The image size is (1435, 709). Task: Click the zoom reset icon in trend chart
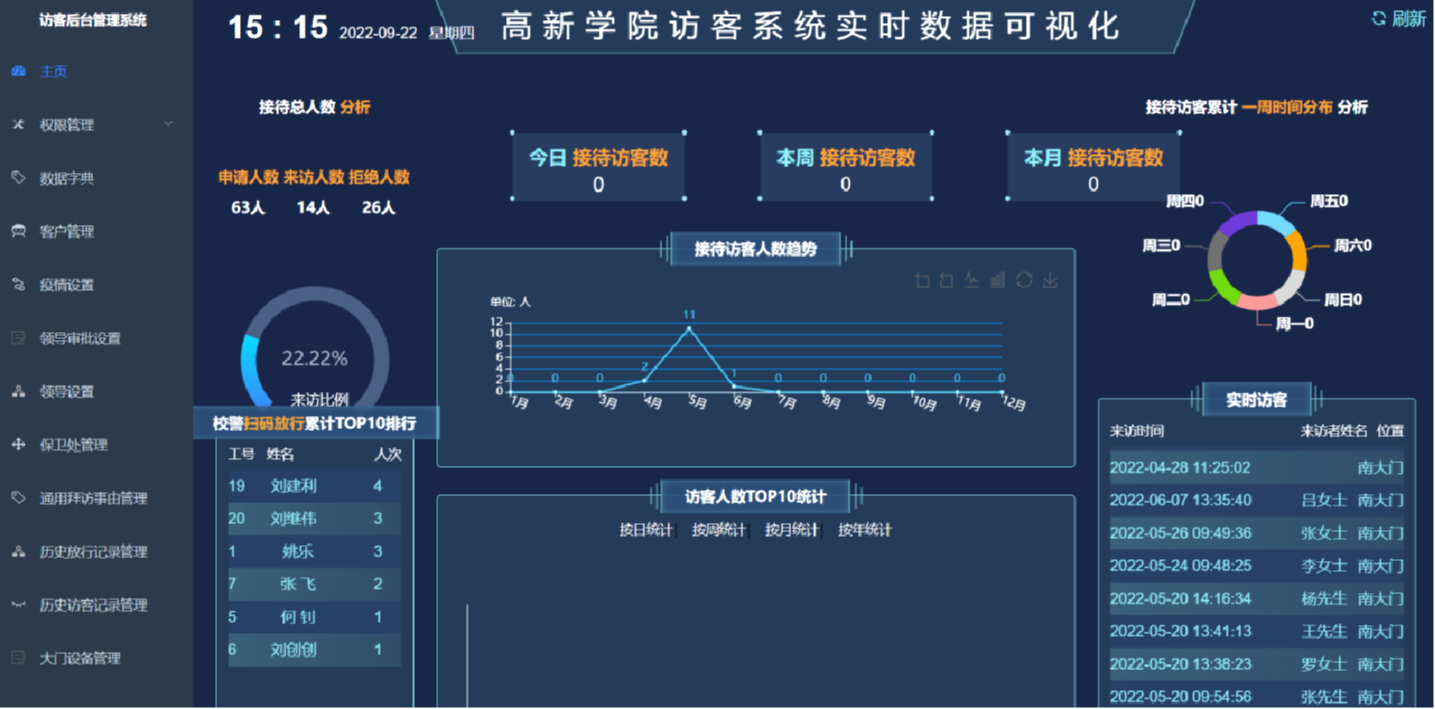[x=947, y=281]
